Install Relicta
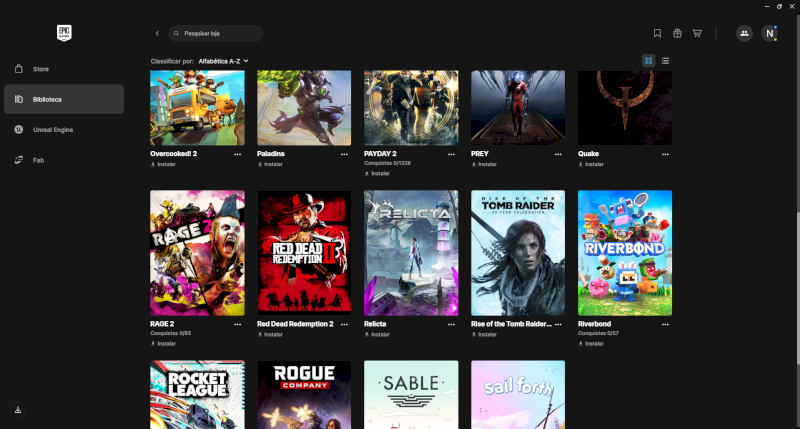The image size is (800, 429). point(377,335)
